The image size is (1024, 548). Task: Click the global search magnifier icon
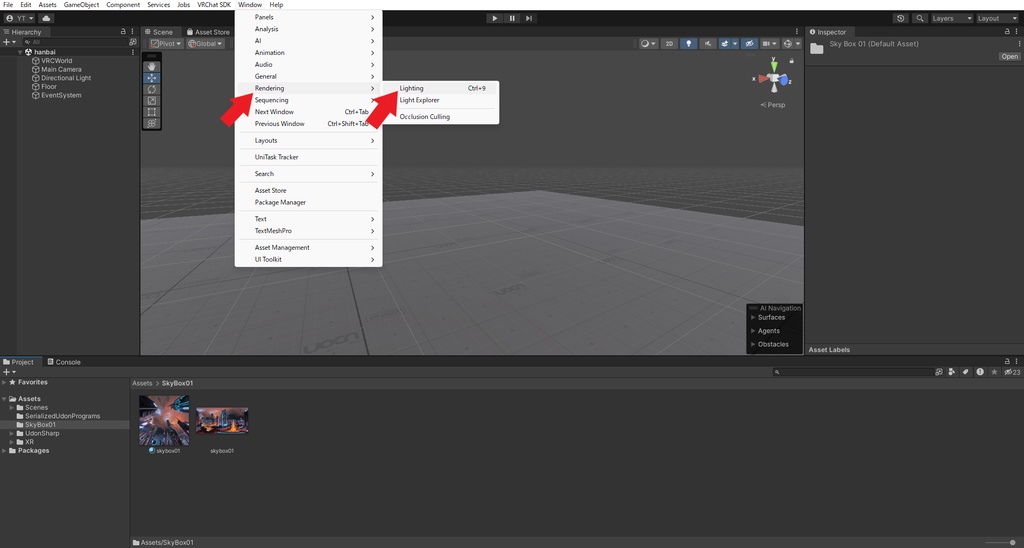click(920, 18)
